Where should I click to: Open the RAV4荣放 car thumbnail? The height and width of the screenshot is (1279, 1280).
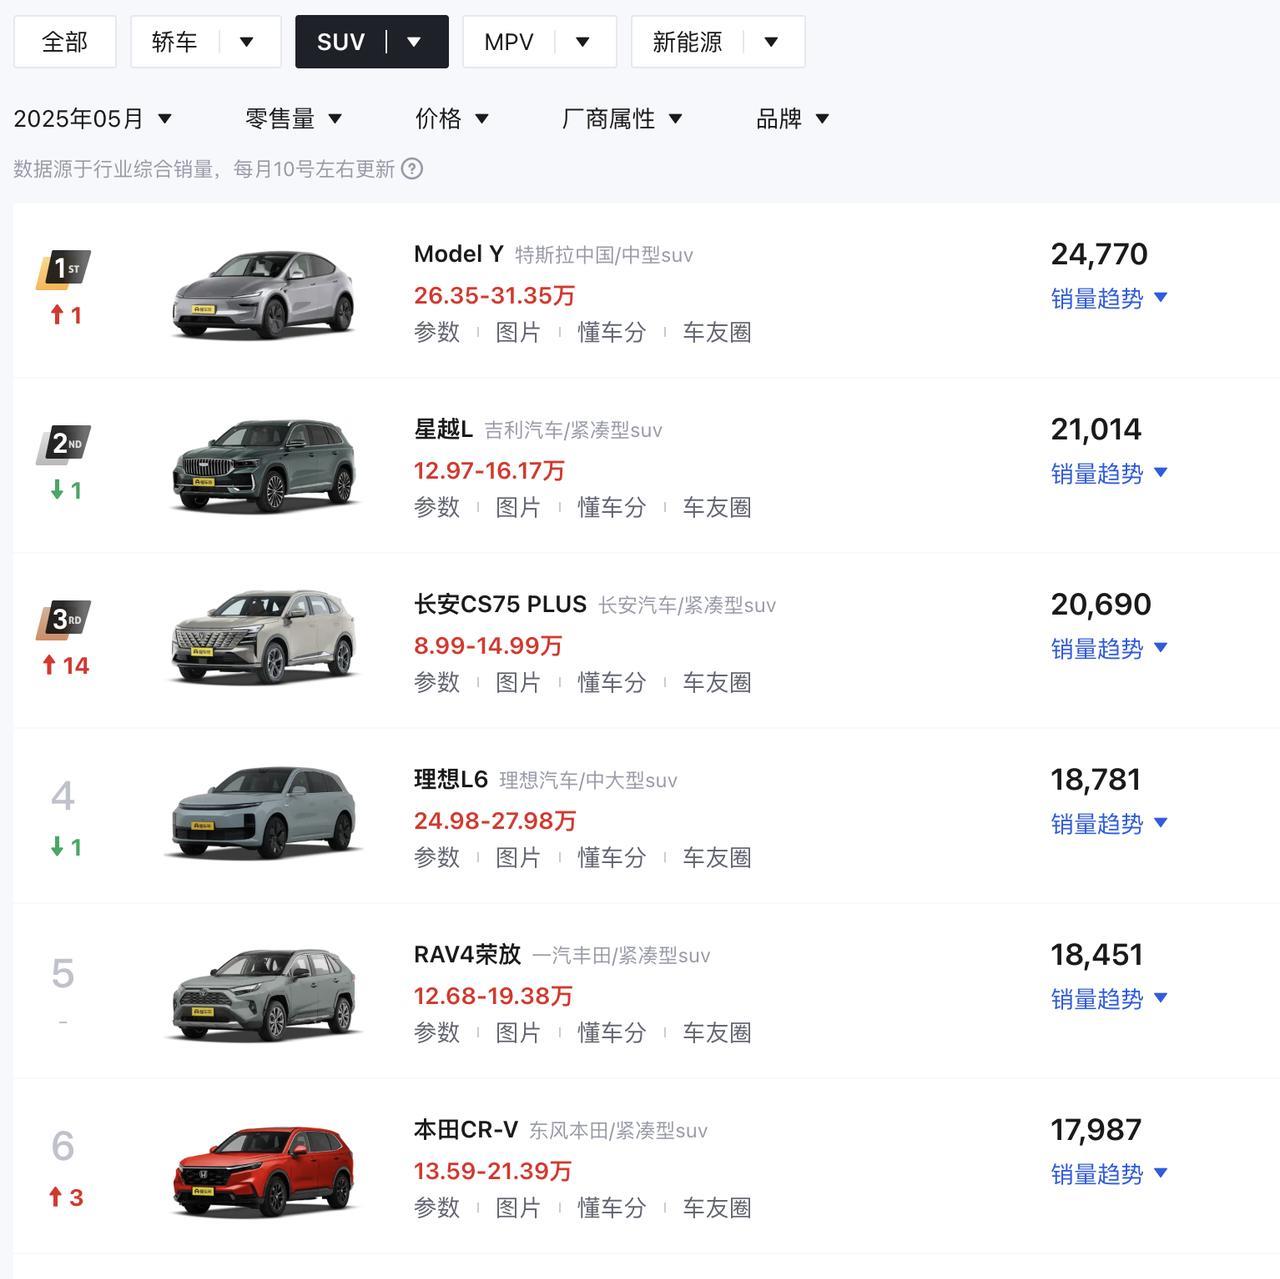264,995
